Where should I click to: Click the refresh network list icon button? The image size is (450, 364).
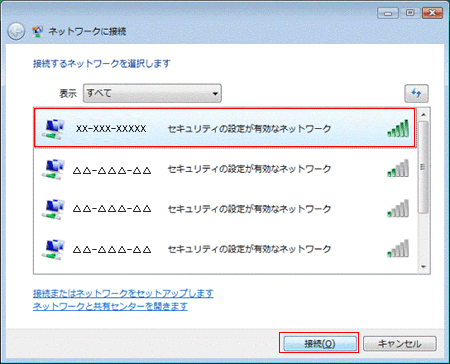[416, 93]
